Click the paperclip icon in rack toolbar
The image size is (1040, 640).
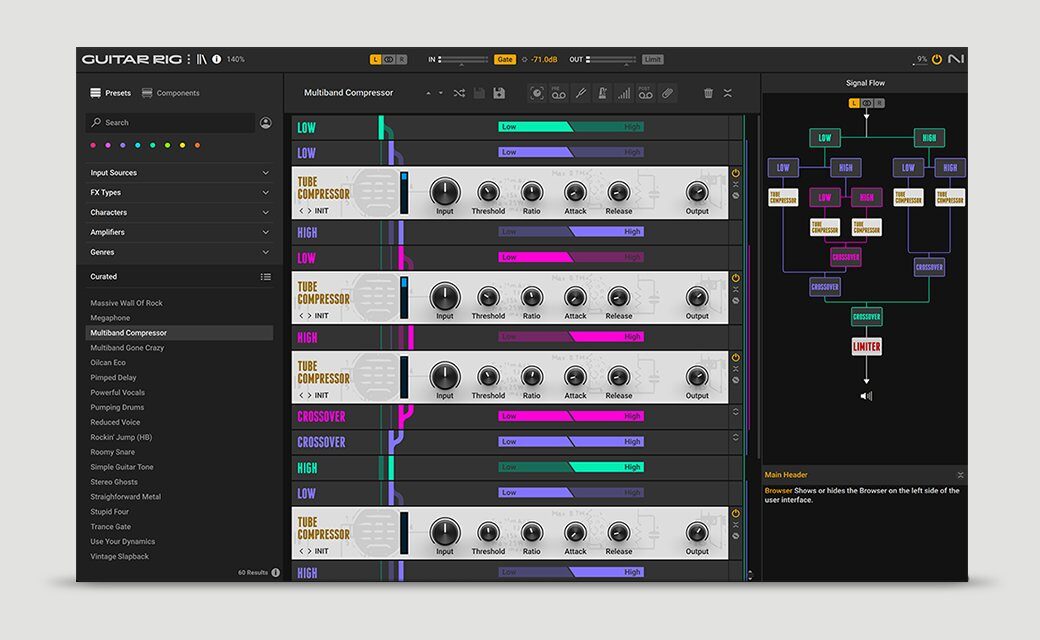pyautogui.click(x=667, y=94)
